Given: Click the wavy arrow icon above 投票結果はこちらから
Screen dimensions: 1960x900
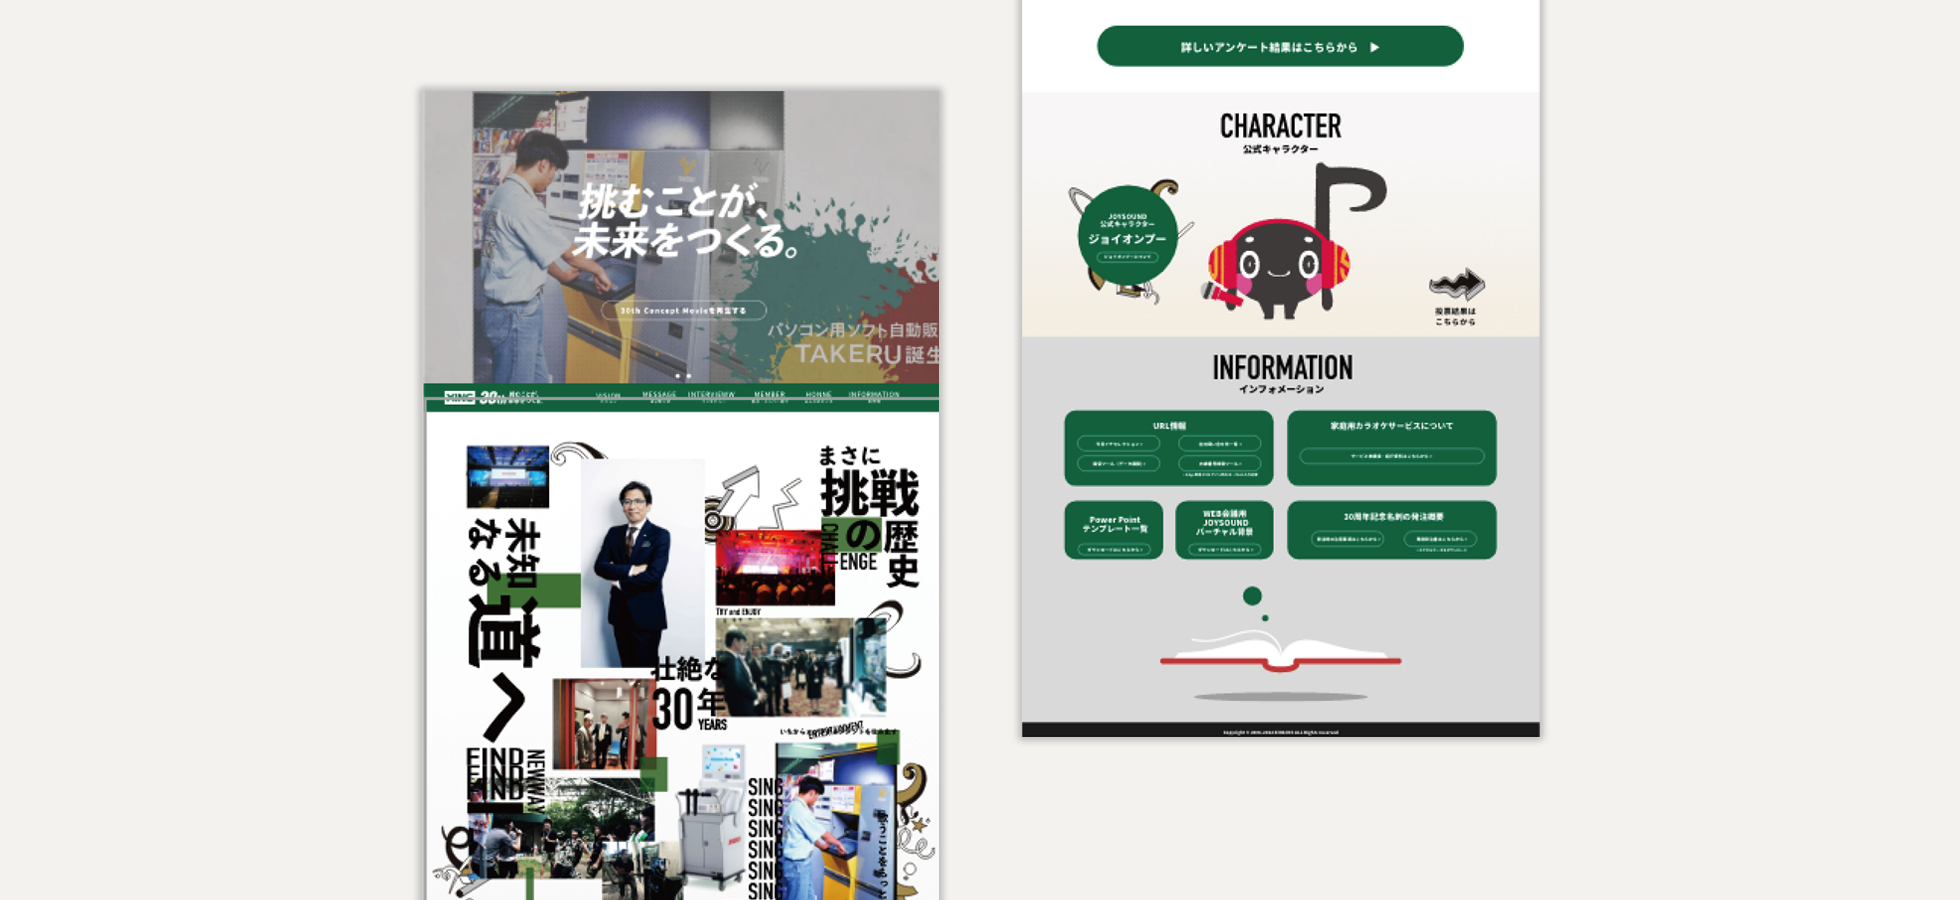Looking at the screenshot, I should coord(1457,285).
